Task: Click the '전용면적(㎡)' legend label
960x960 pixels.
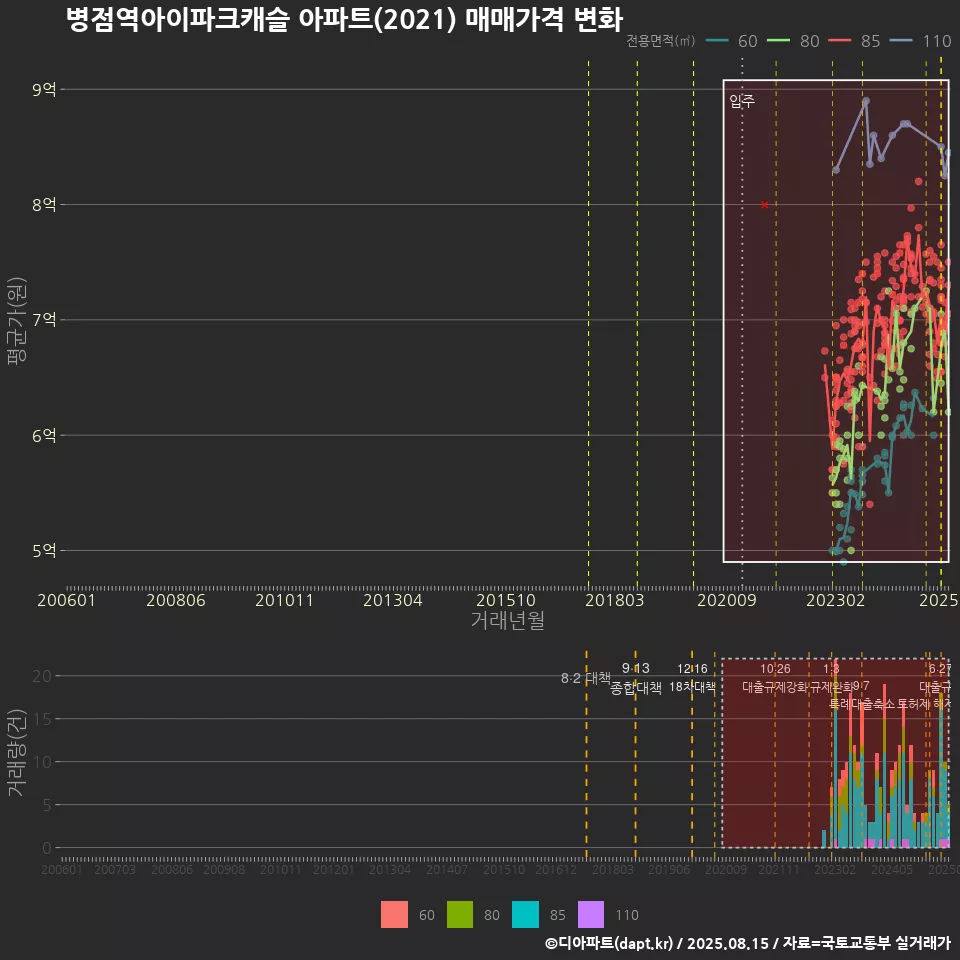Action: click(x=661, y=40)
